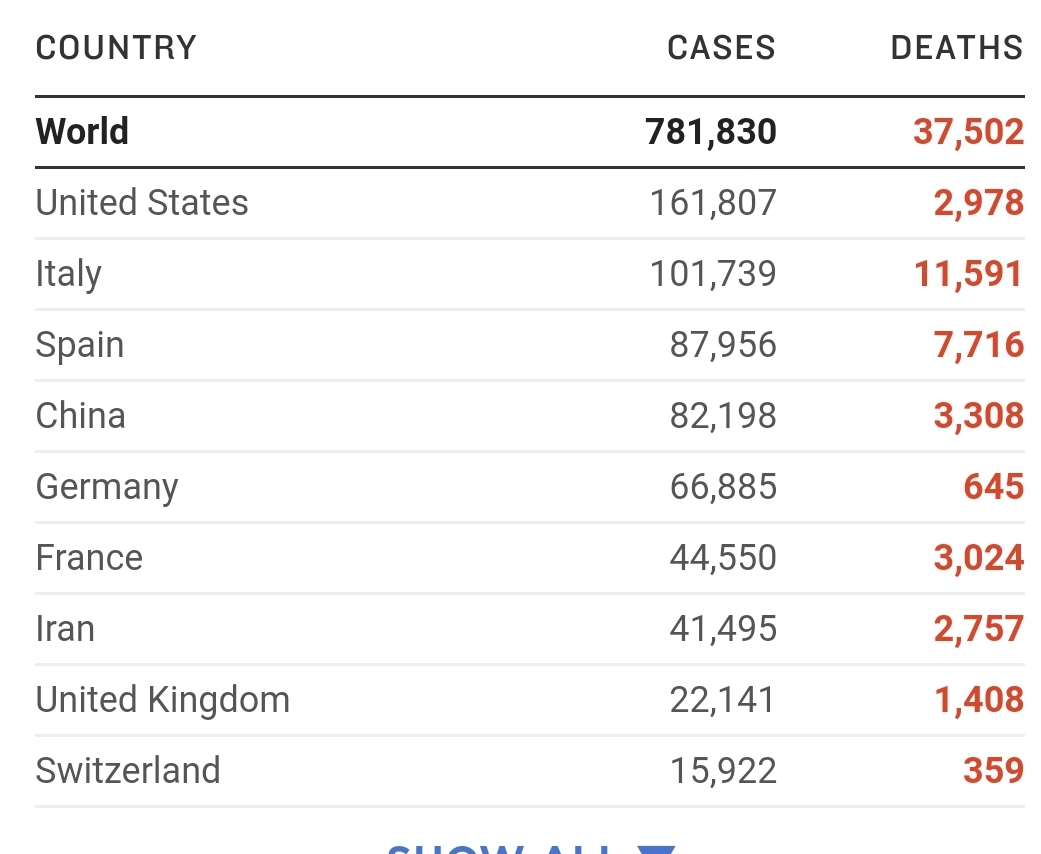The height and width of the screenshot is (854, 1041).
Task: Click the Iran row label
Action: coord(65,629)
